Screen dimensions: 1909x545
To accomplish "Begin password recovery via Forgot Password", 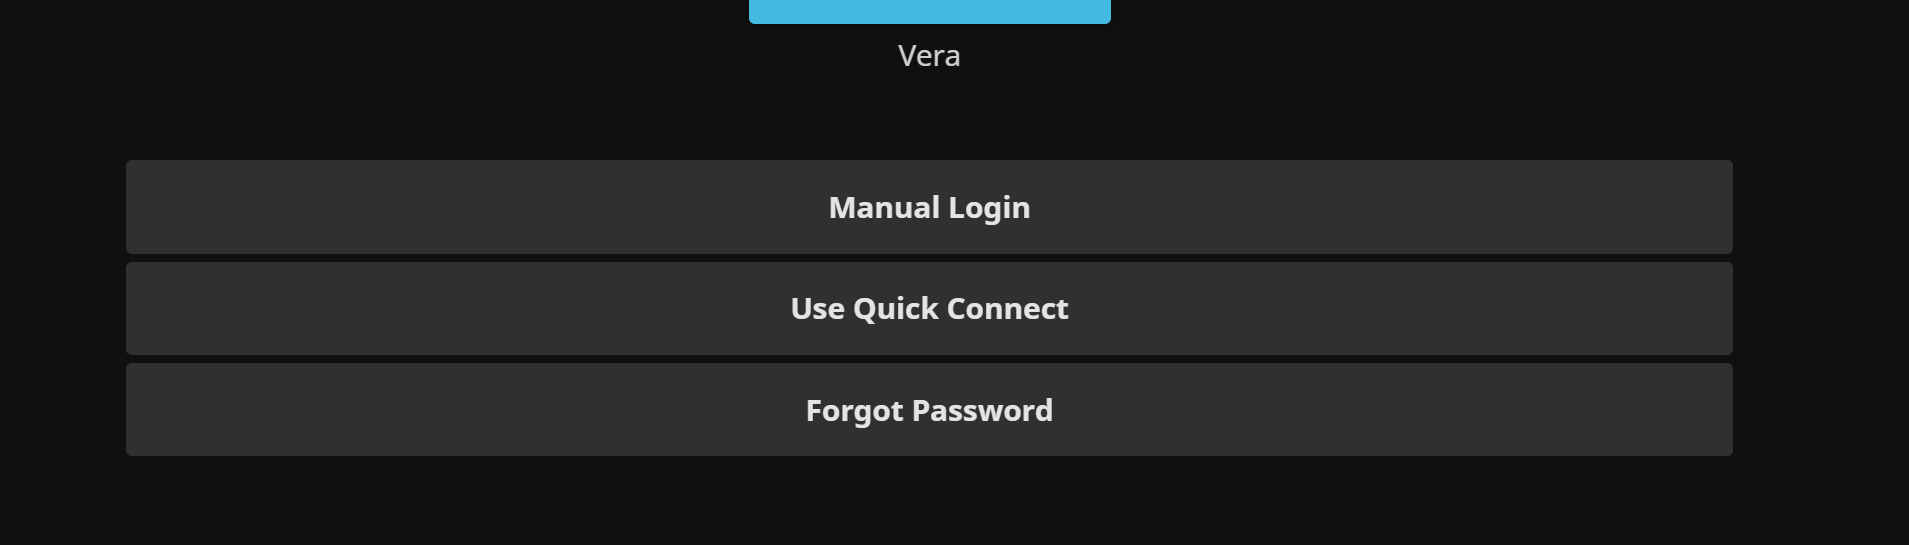I will tap(929, 410).
